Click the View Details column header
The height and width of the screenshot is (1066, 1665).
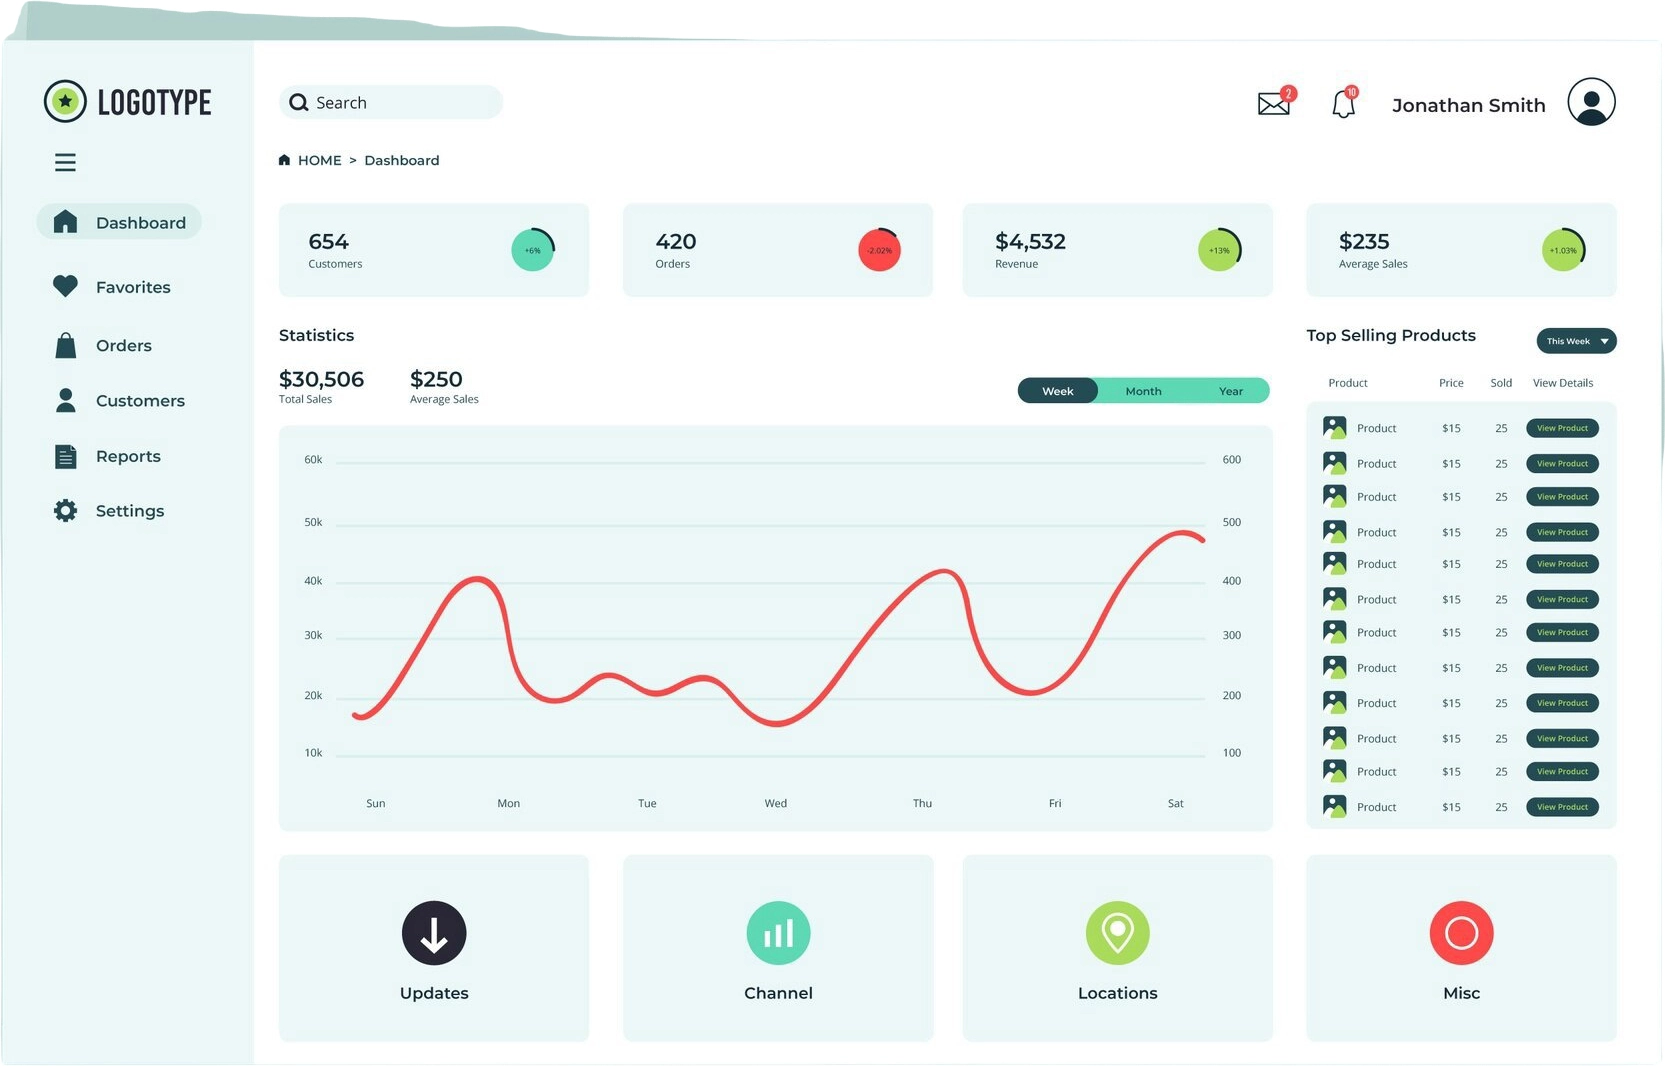(x=1563, y=383)
